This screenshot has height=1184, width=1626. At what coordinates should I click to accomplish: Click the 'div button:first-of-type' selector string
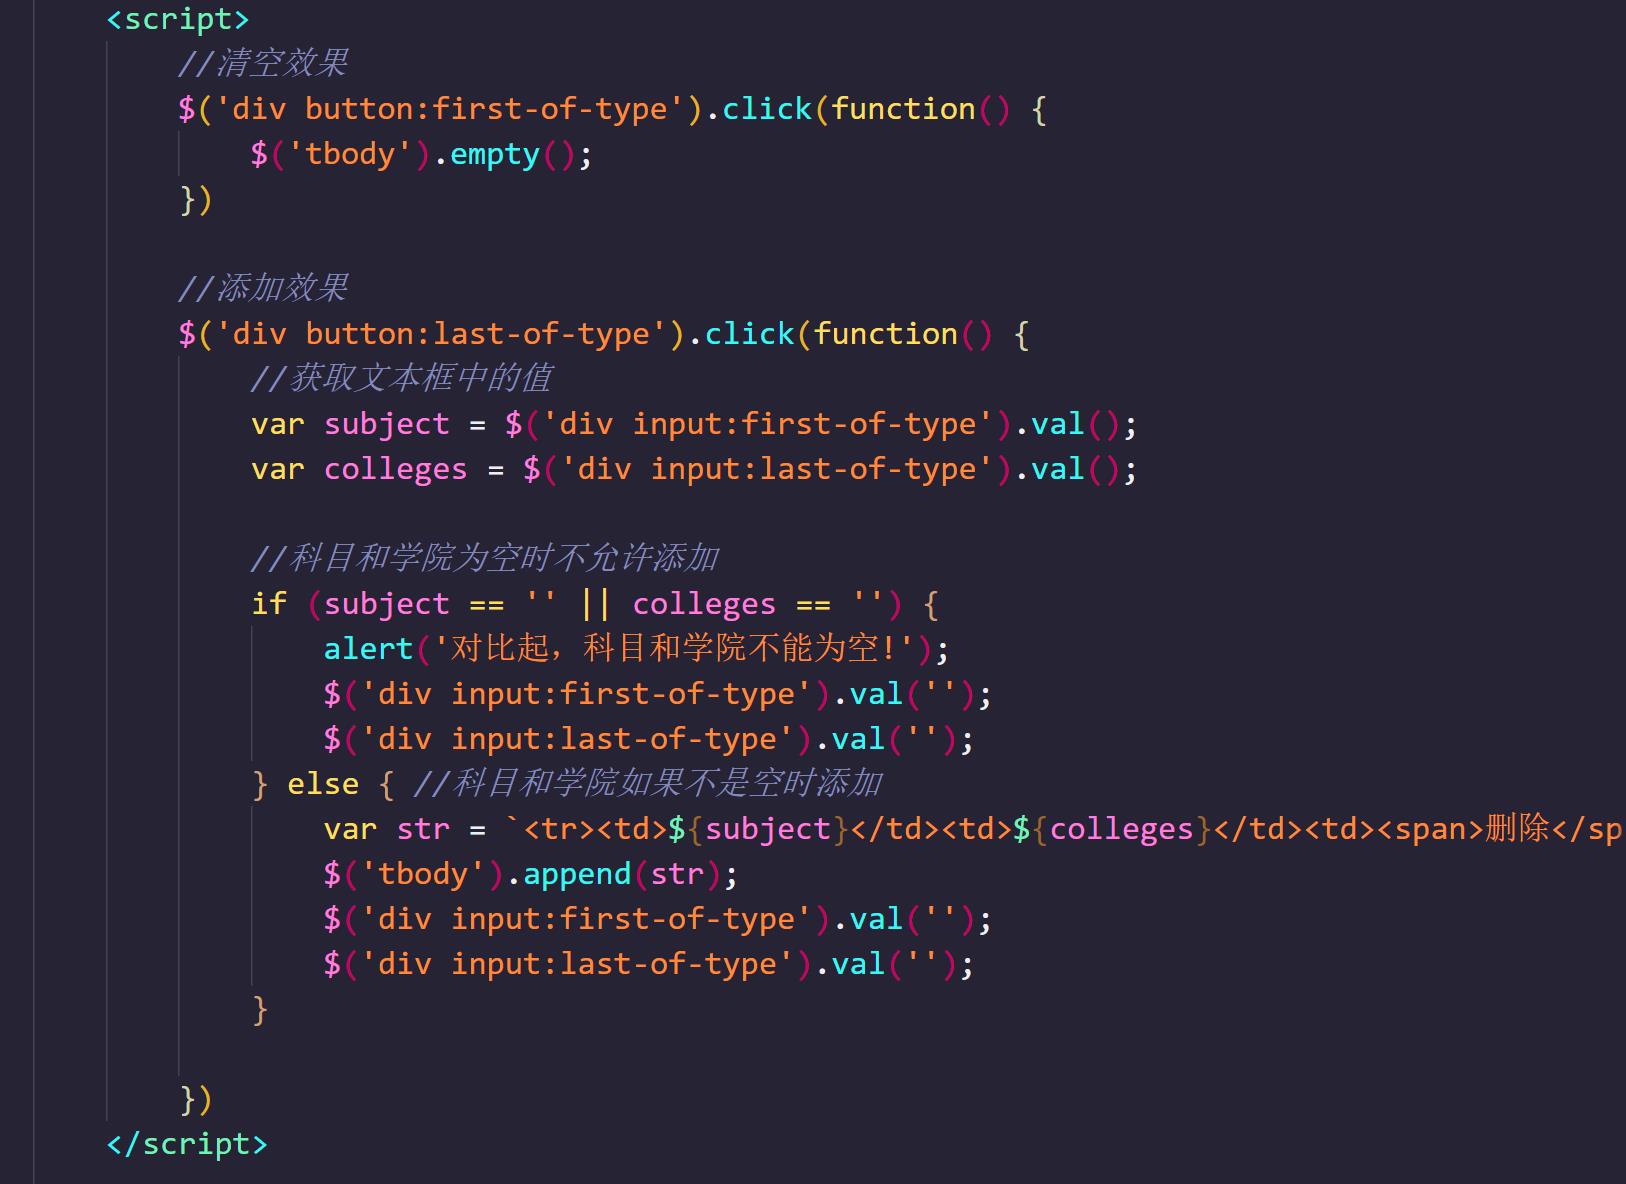click(x=450, y=109)
